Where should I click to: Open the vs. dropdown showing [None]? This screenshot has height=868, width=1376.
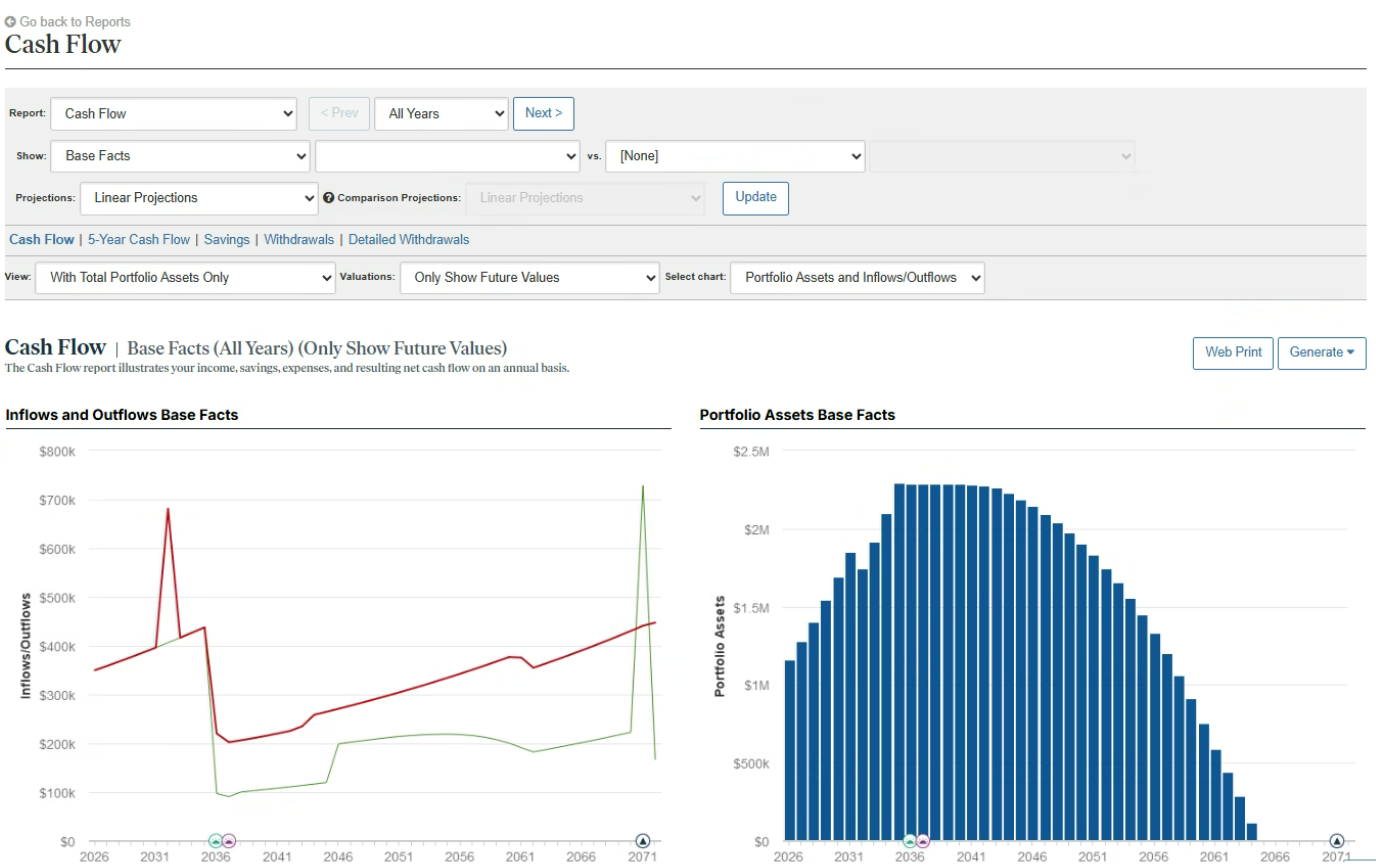(735, 156)
